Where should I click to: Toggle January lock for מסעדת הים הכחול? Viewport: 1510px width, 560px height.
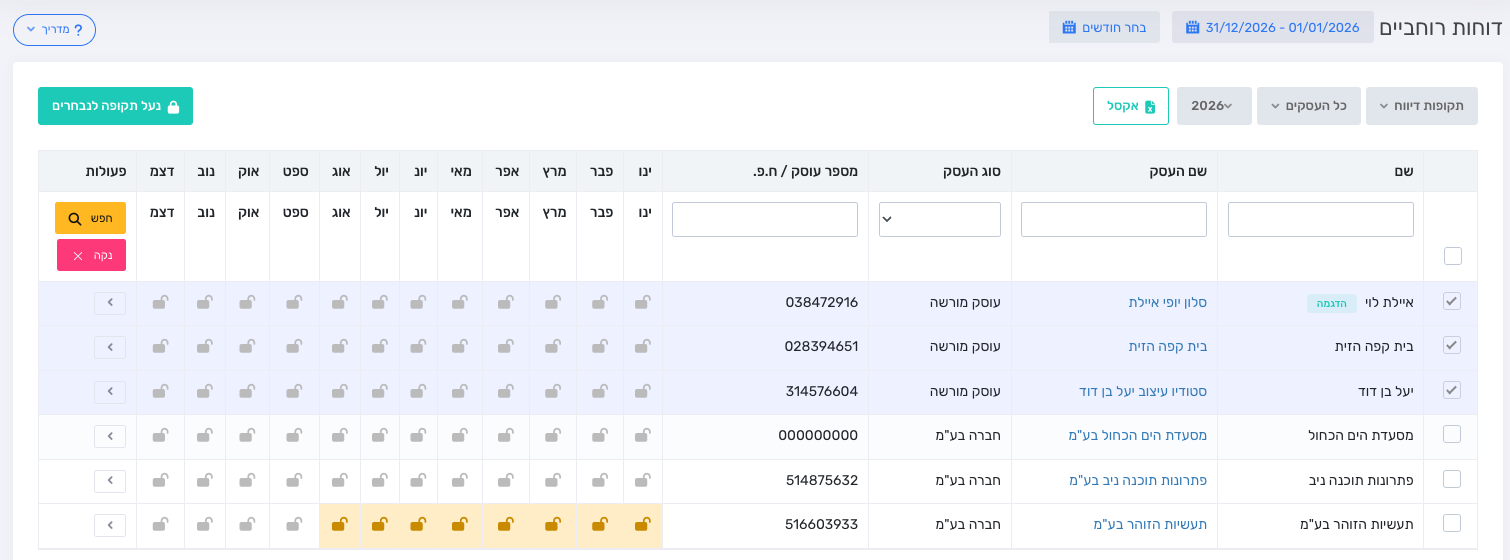pyautogui.click(x=643, y=436)
